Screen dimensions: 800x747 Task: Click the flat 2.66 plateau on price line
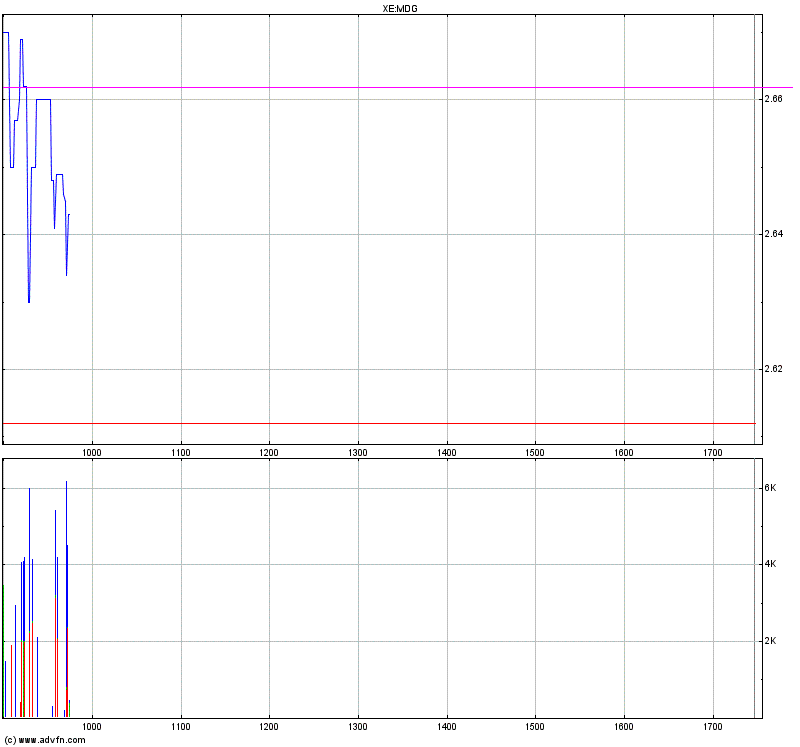[43, 100]
